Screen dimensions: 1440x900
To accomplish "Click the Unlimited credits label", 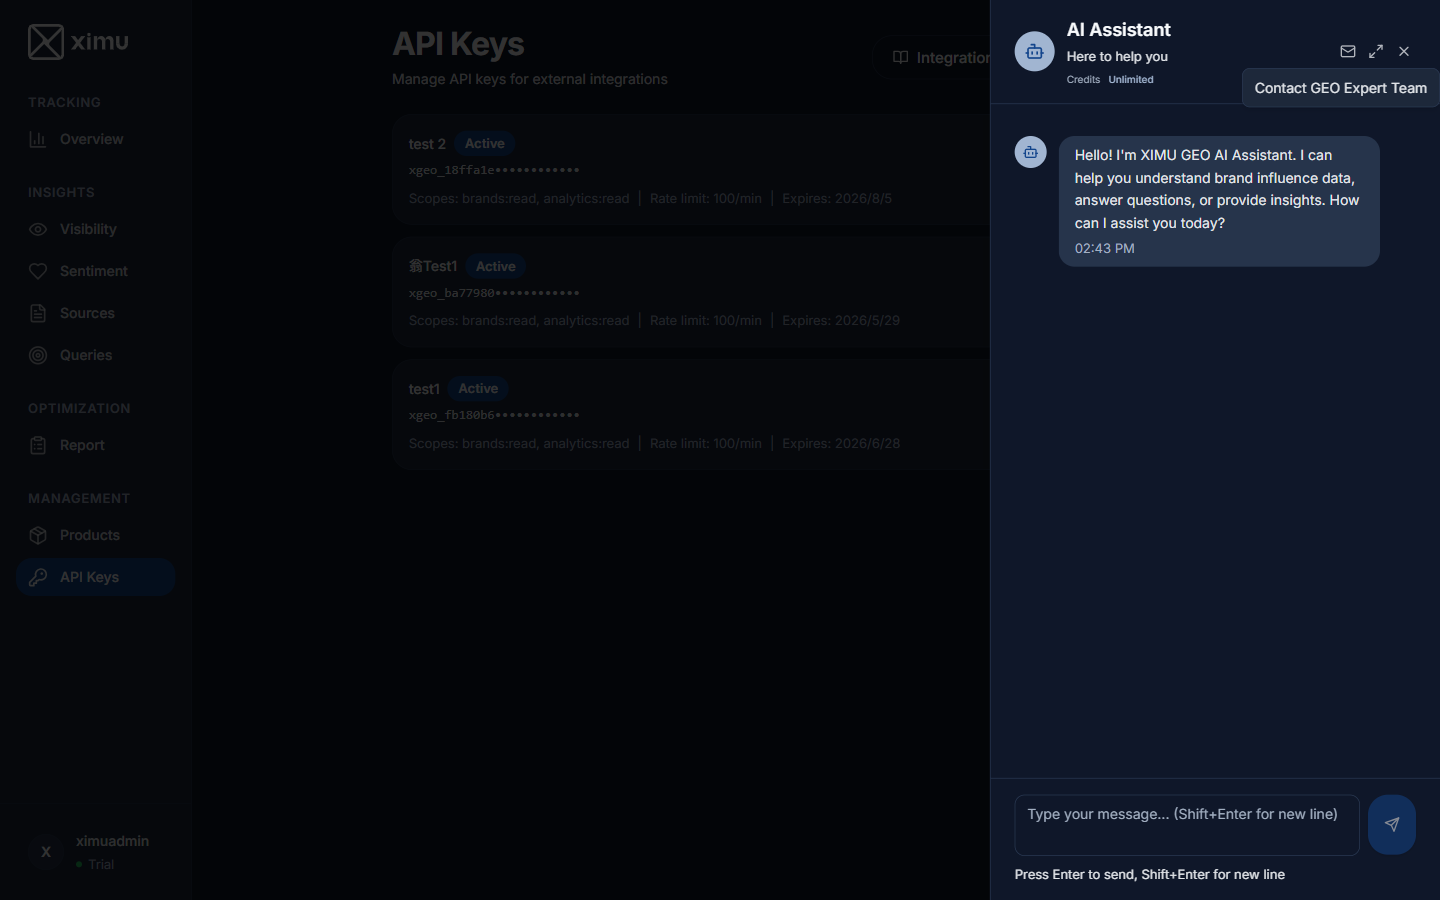I will (x=1131, y=79).
